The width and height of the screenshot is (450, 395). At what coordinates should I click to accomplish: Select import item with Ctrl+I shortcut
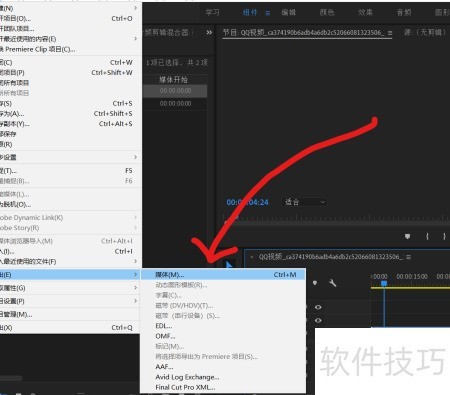(70, 251)
